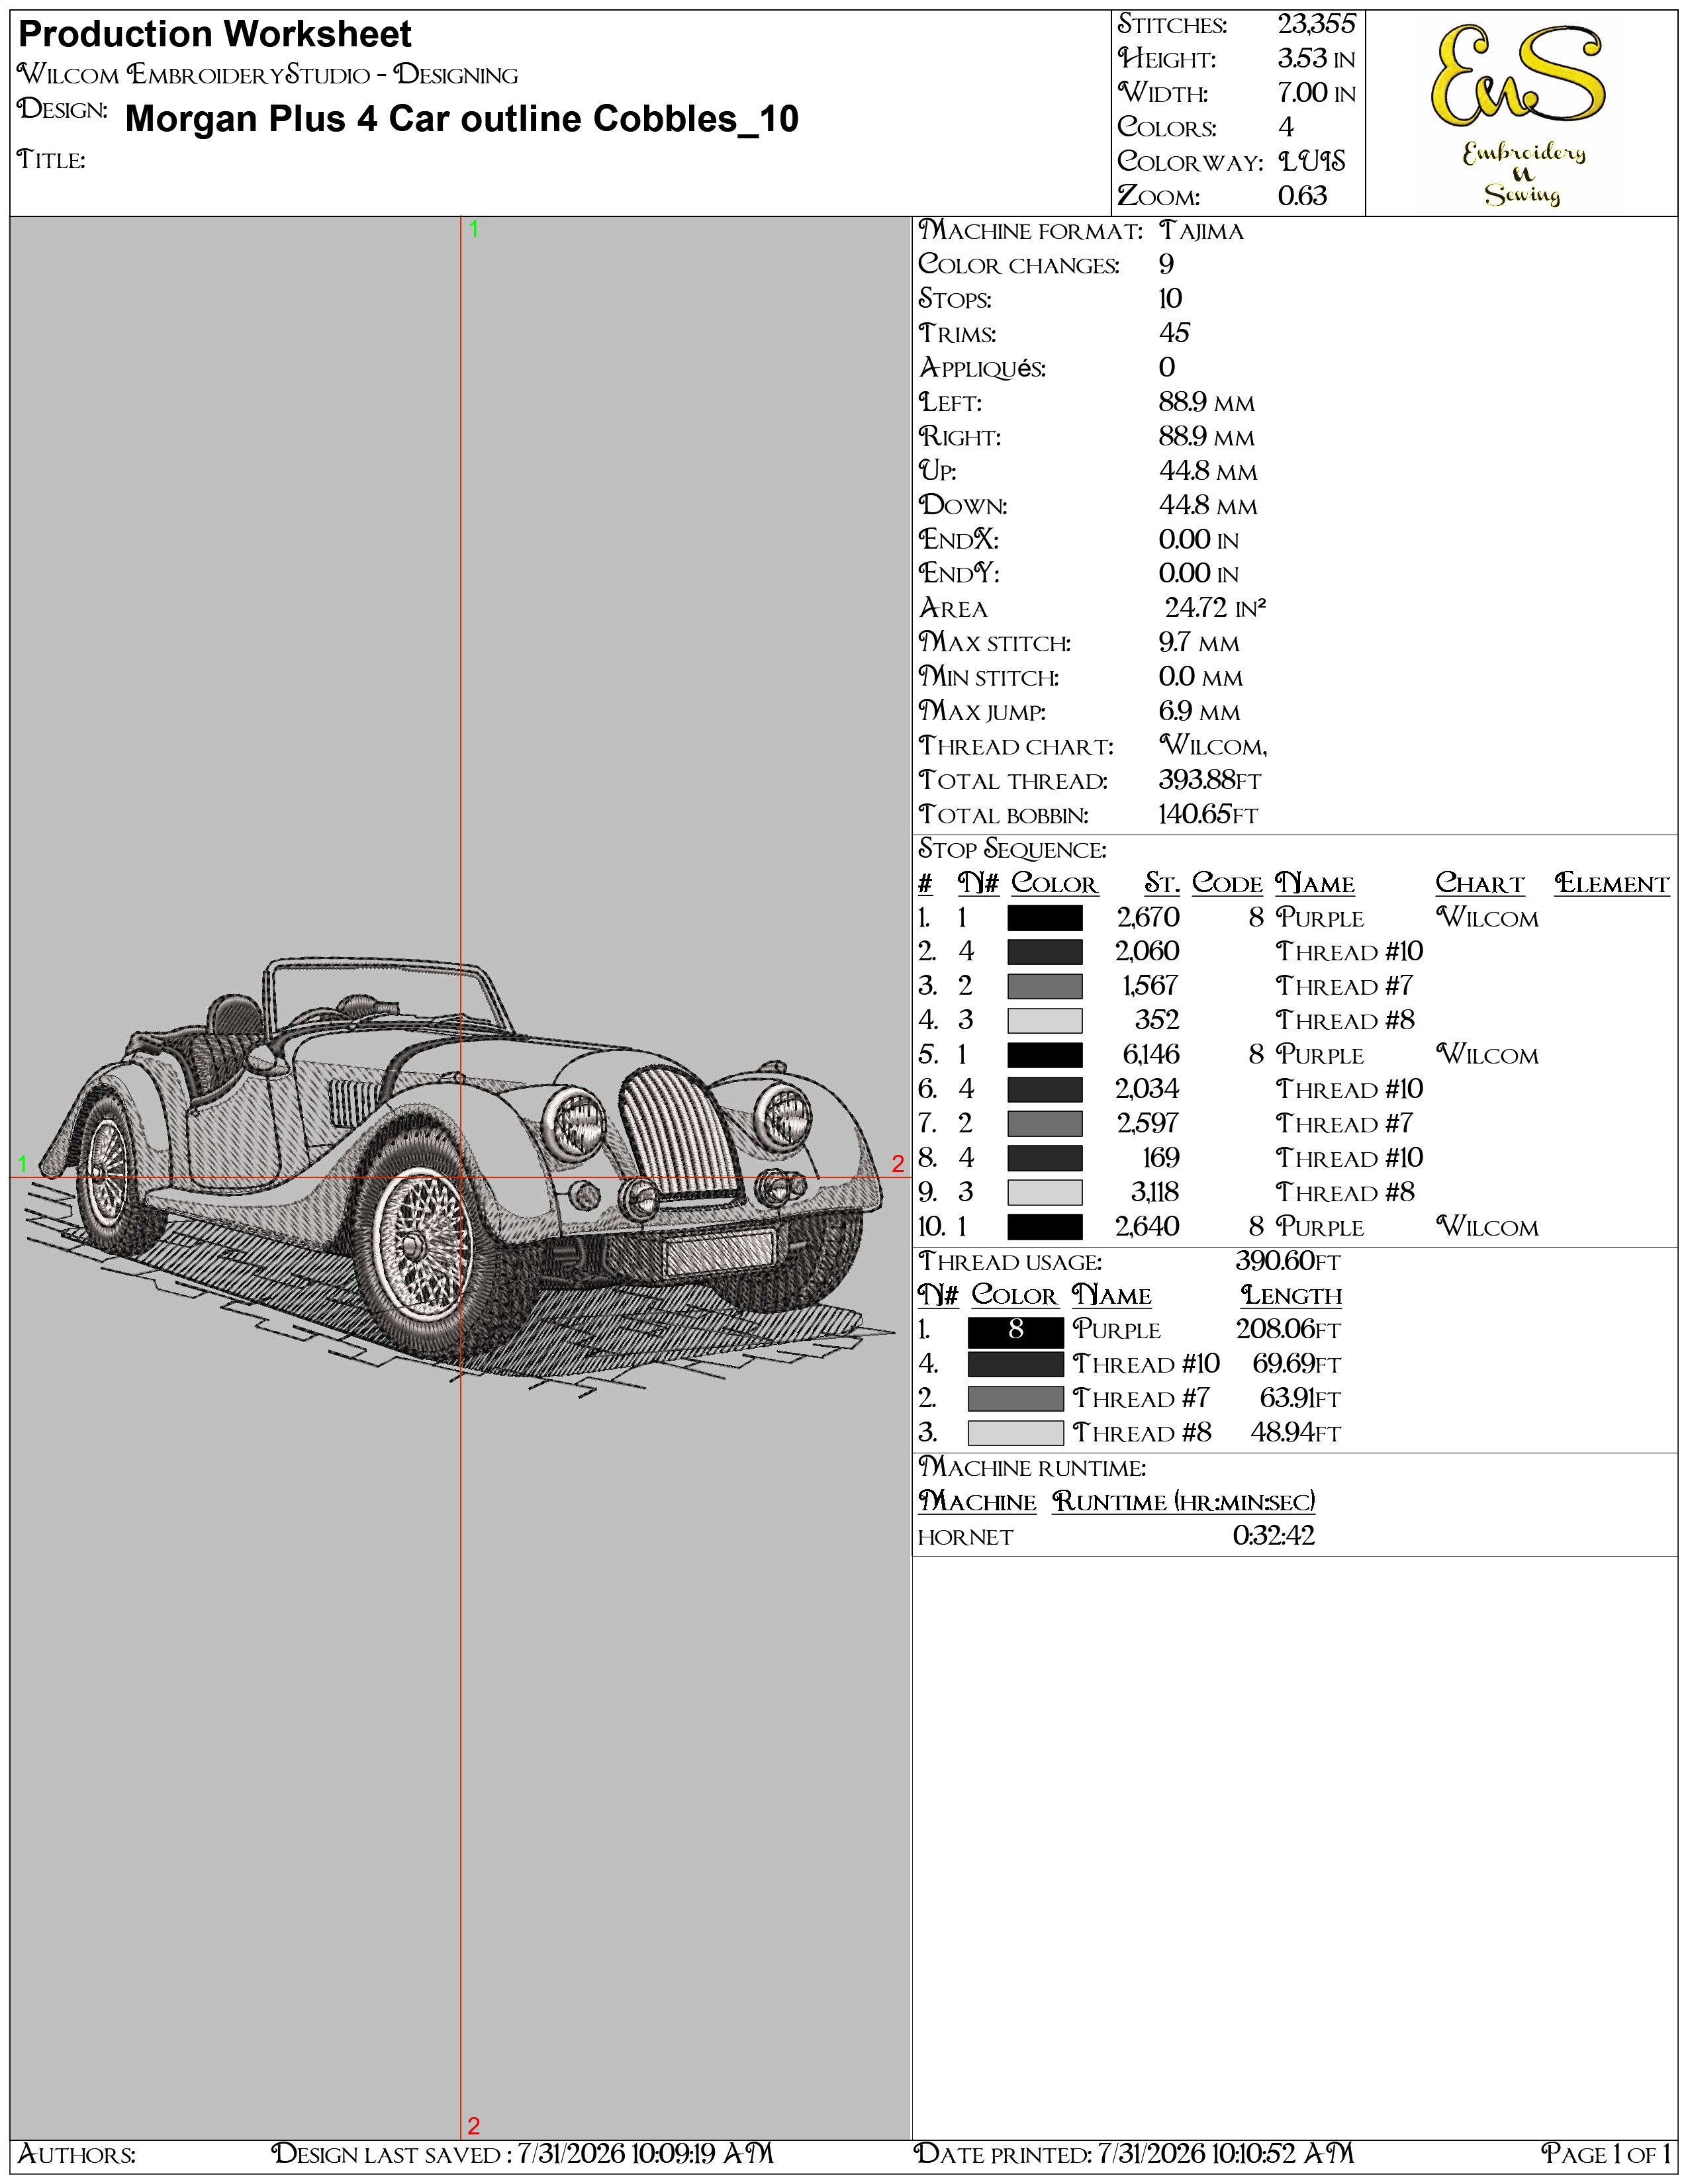Click the Thread #7 swatch in Thread Usage

(1015, 1399)
